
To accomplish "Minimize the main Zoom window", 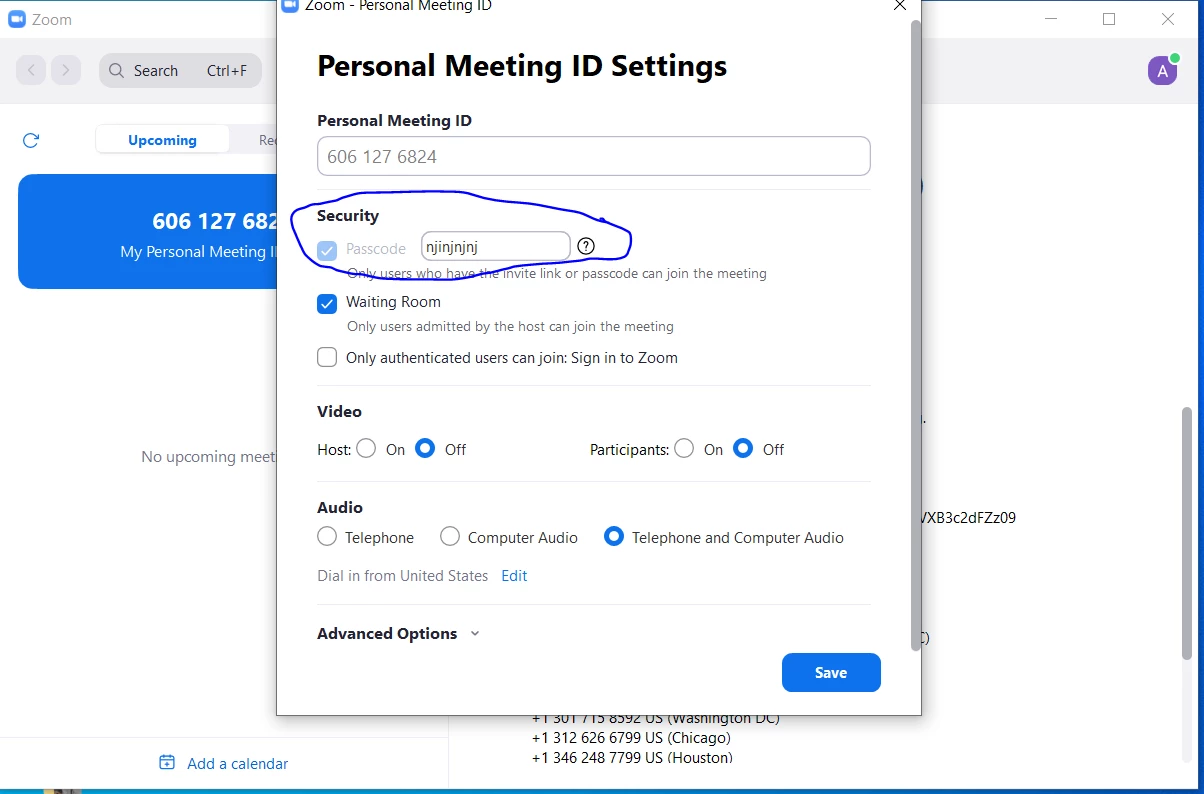I will click(x=1050, y=19).
